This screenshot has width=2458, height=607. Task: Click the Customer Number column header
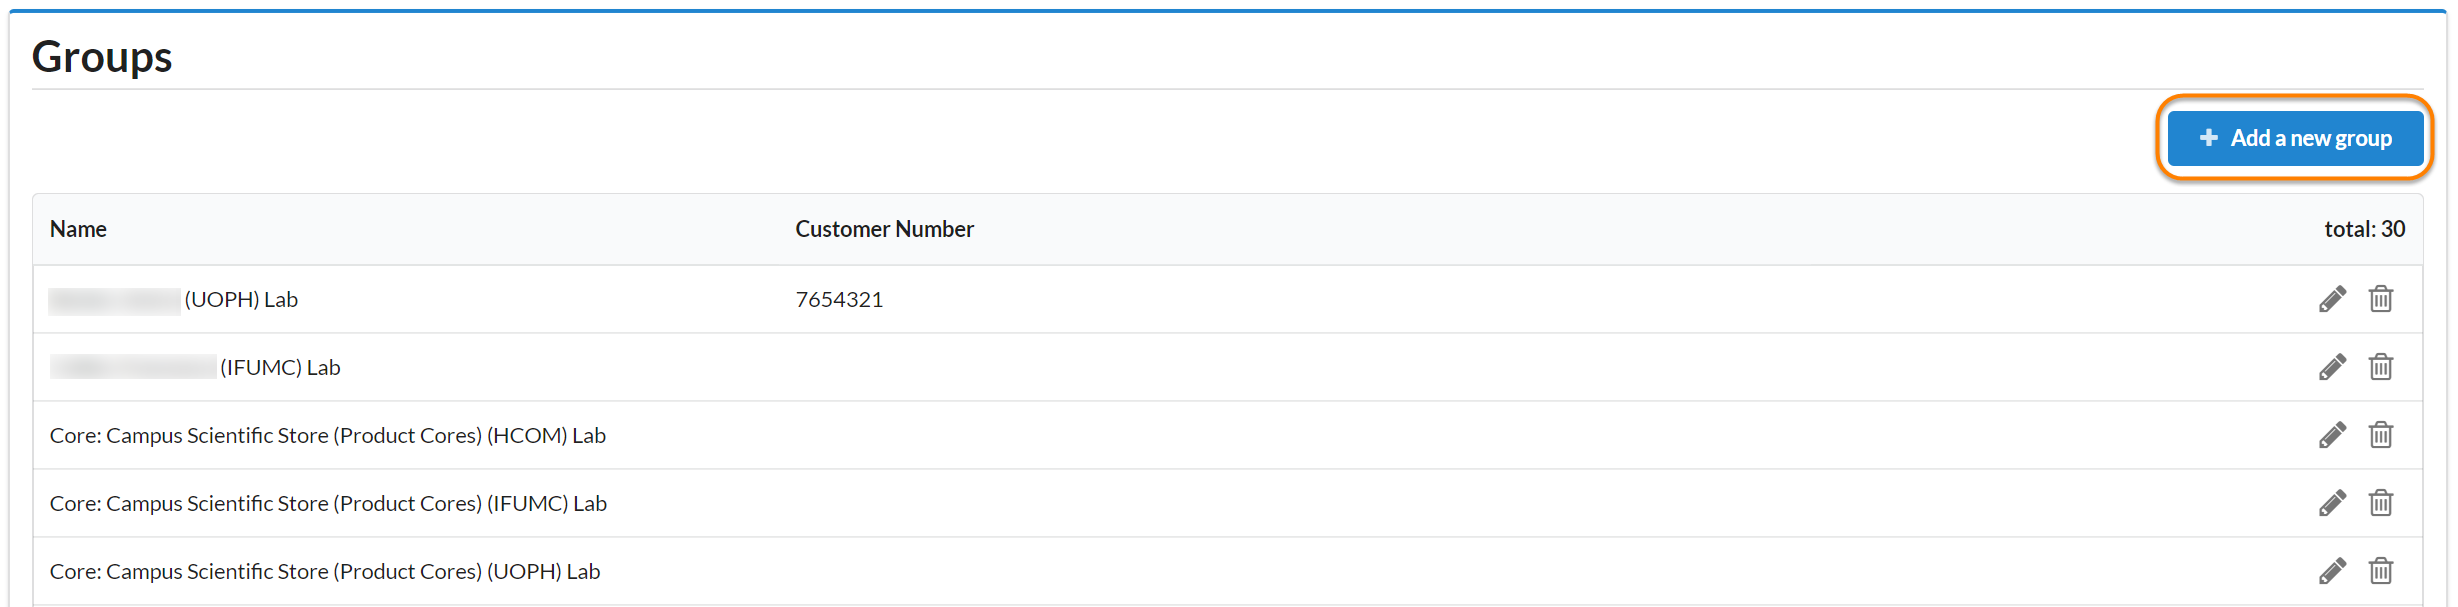click(x=884, y=229)
